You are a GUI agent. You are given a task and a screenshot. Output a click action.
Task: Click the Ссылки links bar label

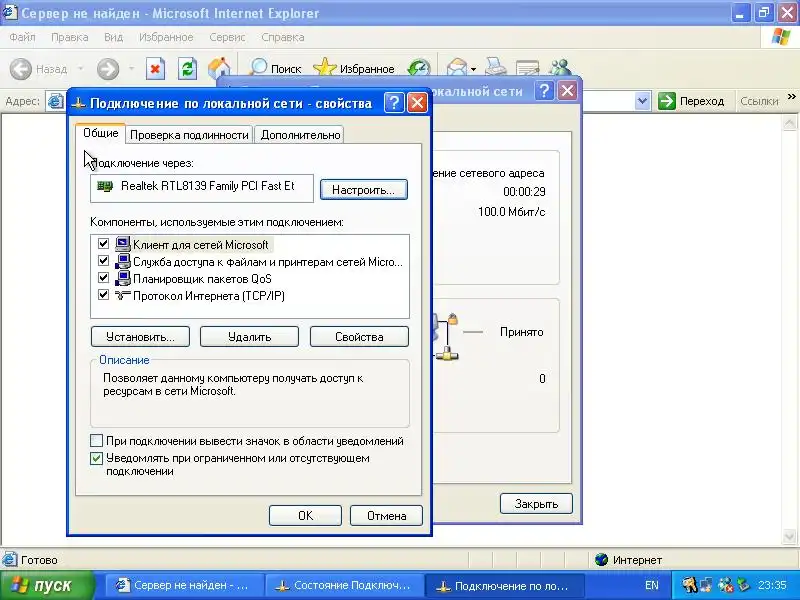point(759,102)
